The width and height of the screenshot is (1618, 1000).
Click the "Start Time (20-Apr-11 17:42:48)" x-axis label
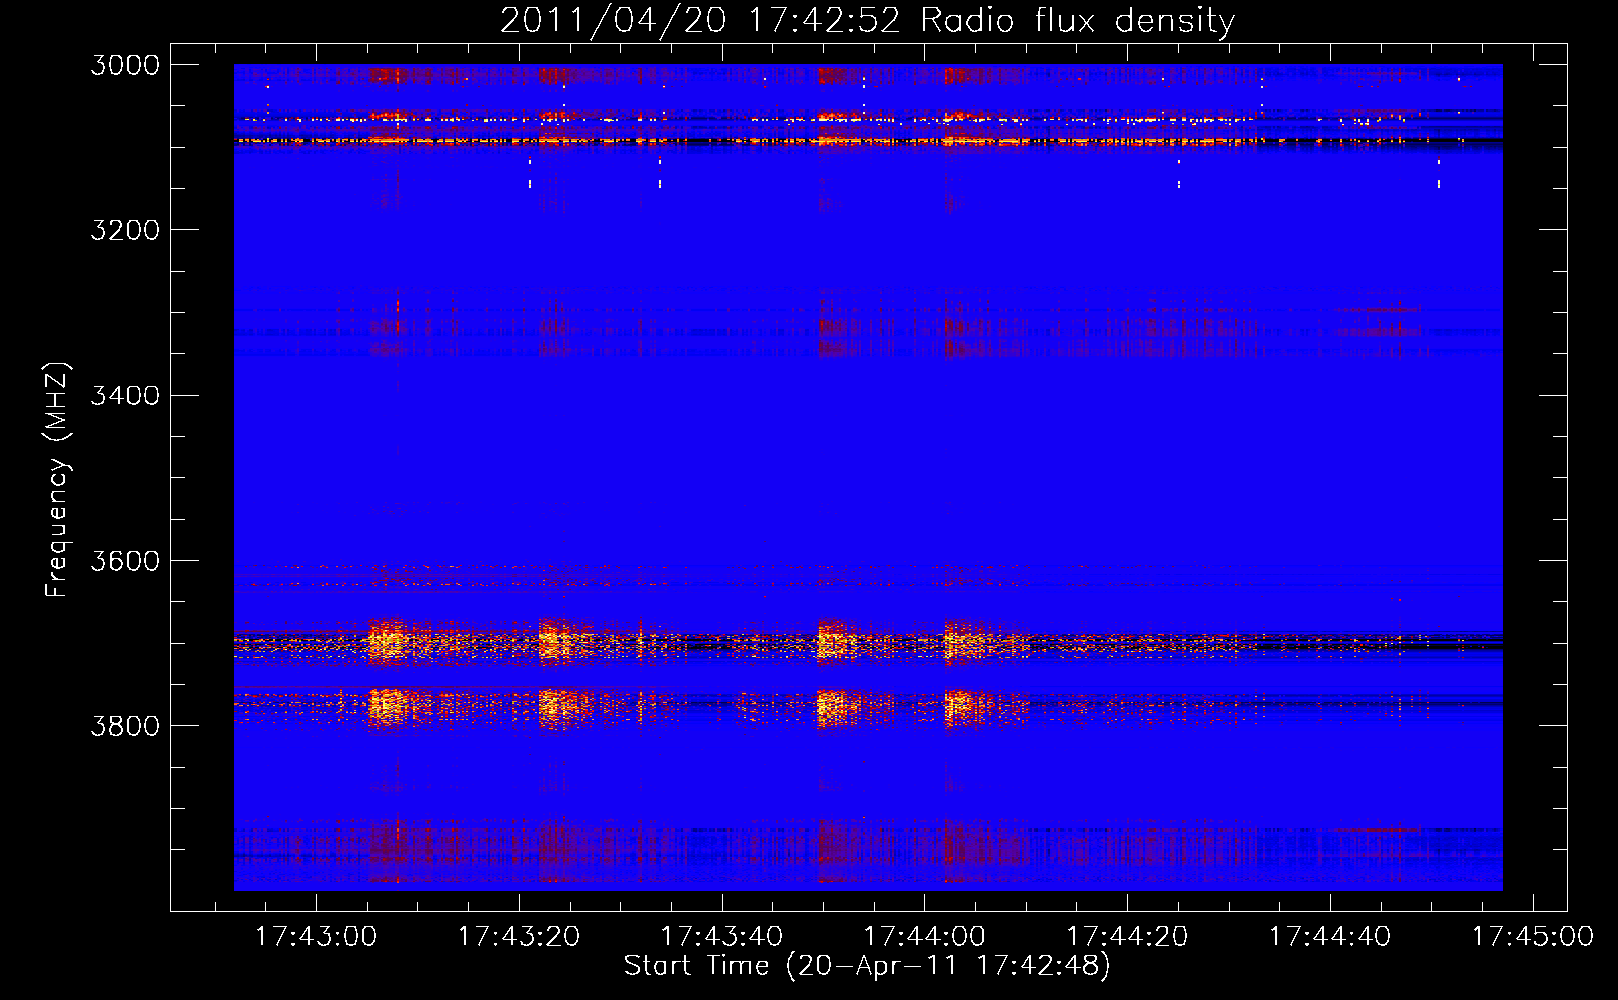pyautogui.click(x=867, y=966)
